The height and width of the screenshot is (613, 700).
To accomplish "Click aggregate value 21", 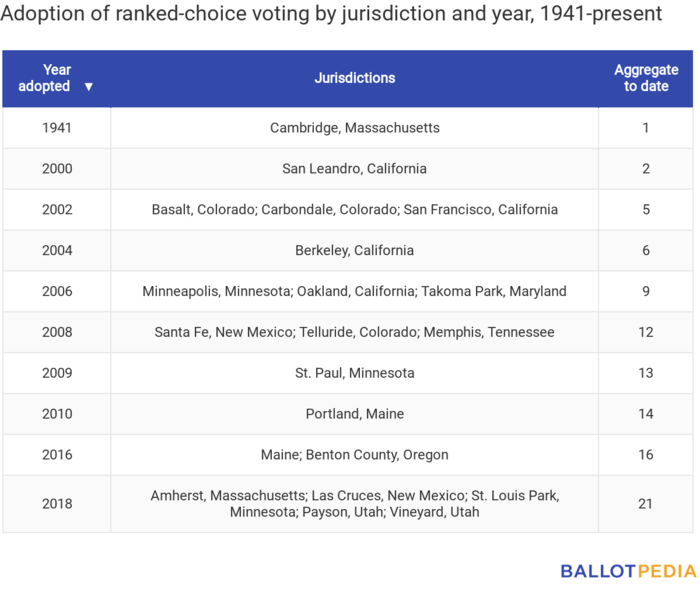I will coord(646,504).
